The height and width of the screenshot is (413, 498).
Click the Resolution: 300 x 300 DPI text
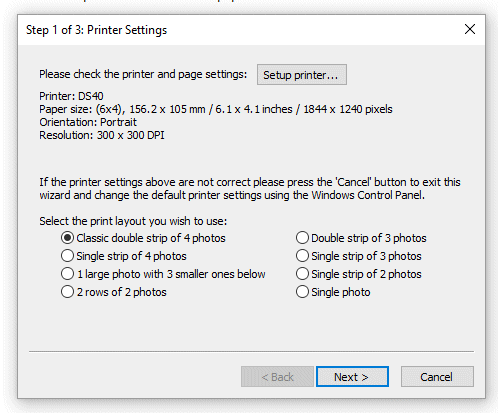[102, 135]
